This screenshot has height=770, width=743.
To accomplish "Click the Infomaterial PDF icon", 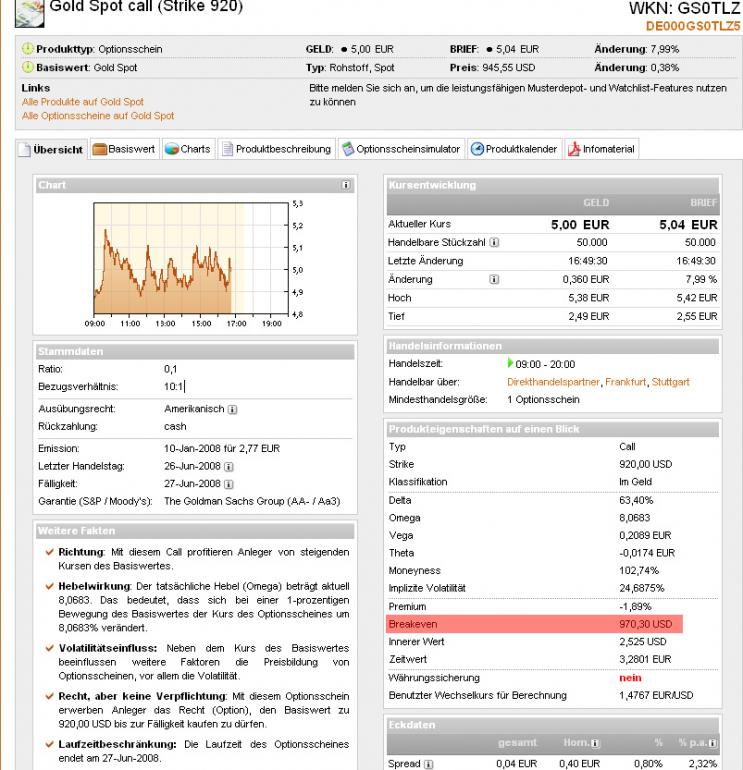I will pyautogui.click(x=574, y=149).
